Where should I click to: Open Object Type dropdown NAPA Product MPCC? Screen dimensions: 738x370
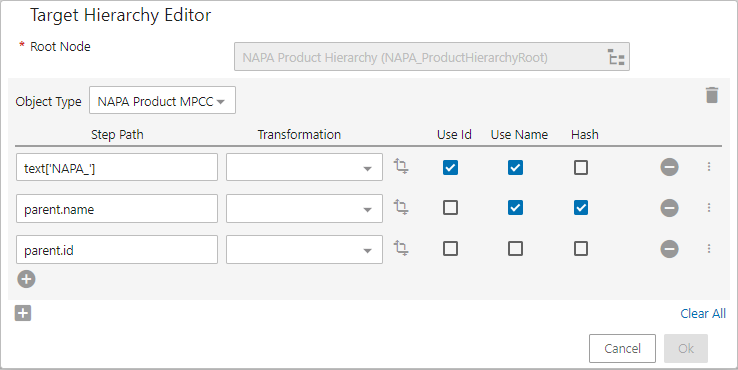[162, 100]
